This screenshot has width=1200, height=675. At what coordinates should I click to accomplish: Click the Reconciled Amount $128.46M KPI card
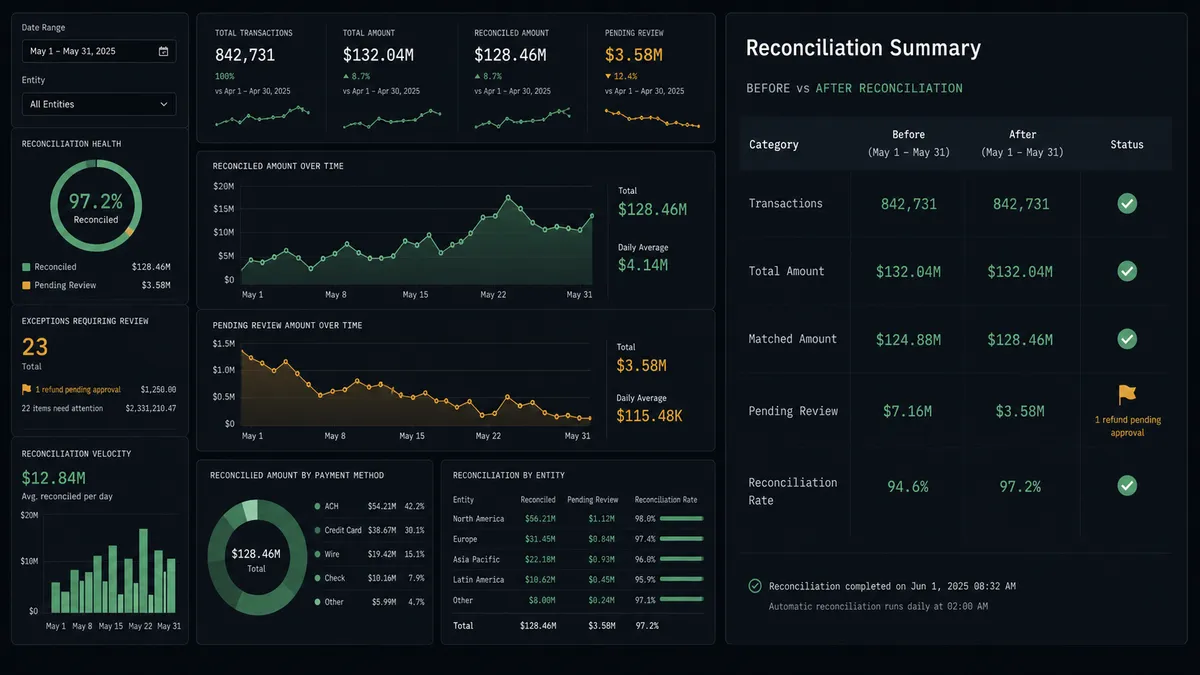click(524, 78)
